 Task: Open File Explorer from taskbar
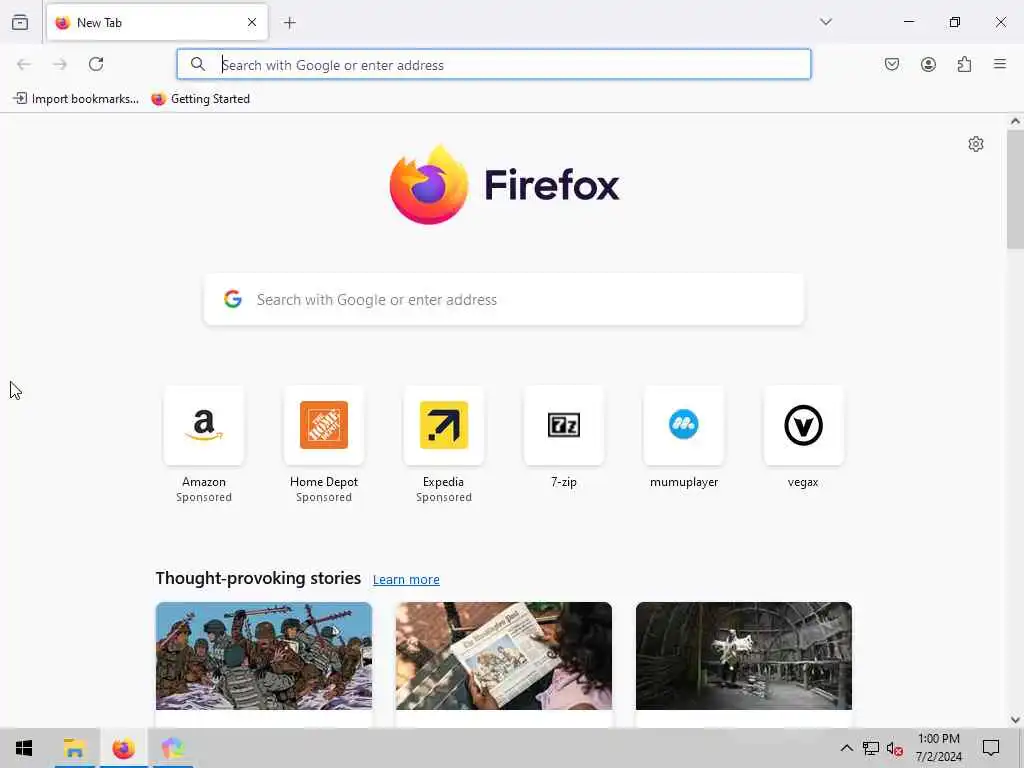click(x=74, y=748)
